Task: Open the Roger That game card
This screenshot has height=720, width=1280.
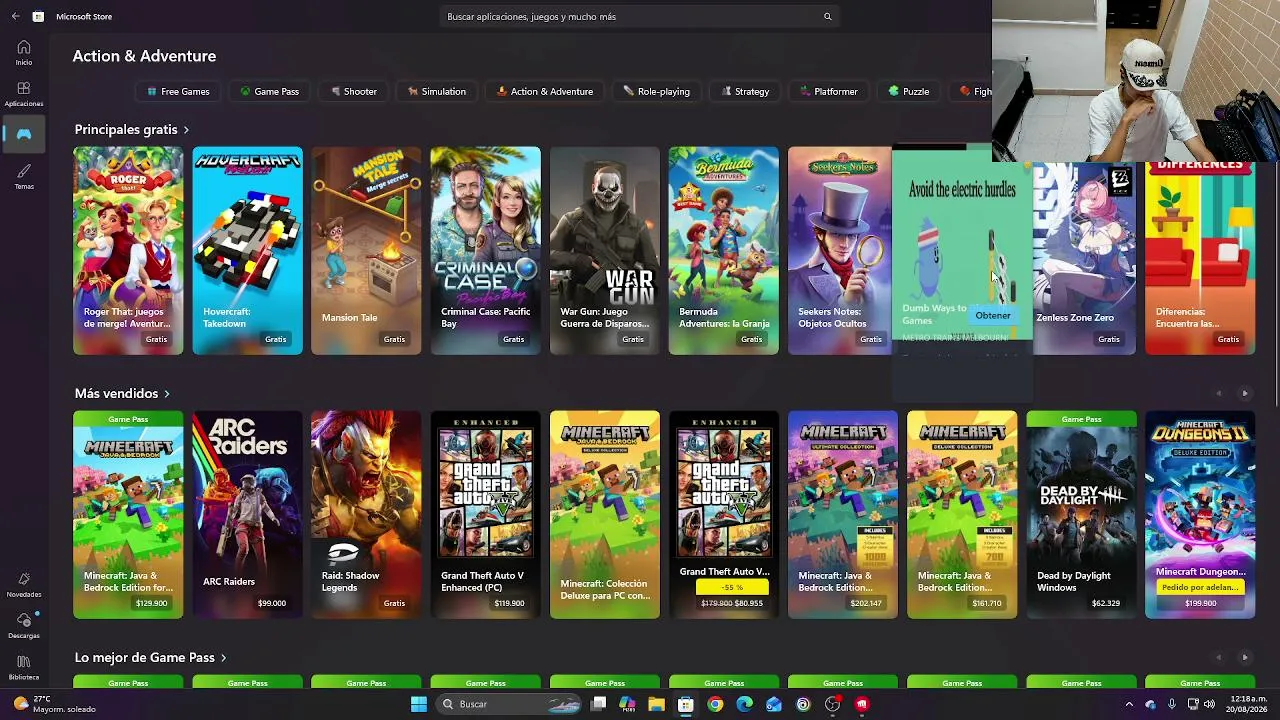Action: coord(128,250)
